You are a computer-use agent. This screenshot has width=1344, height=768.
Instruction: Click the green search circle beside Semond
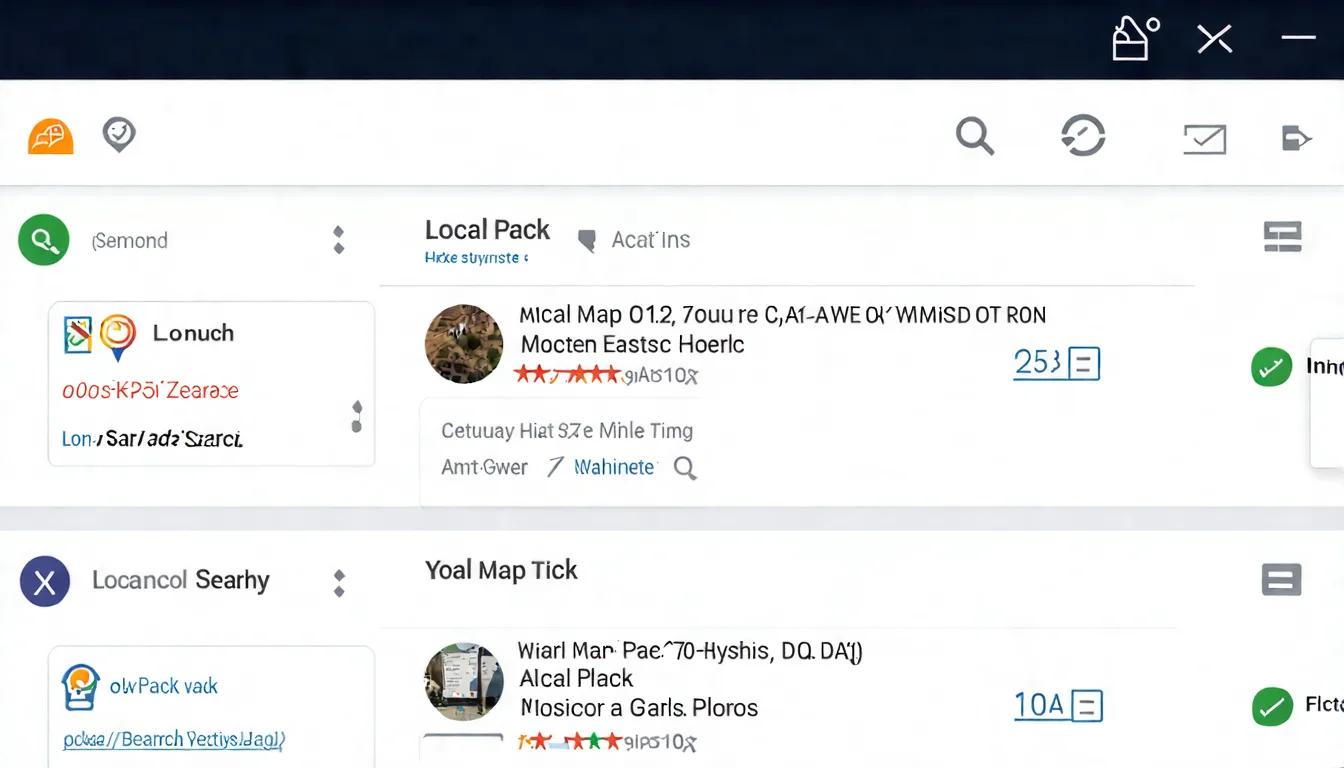[44, 240]
